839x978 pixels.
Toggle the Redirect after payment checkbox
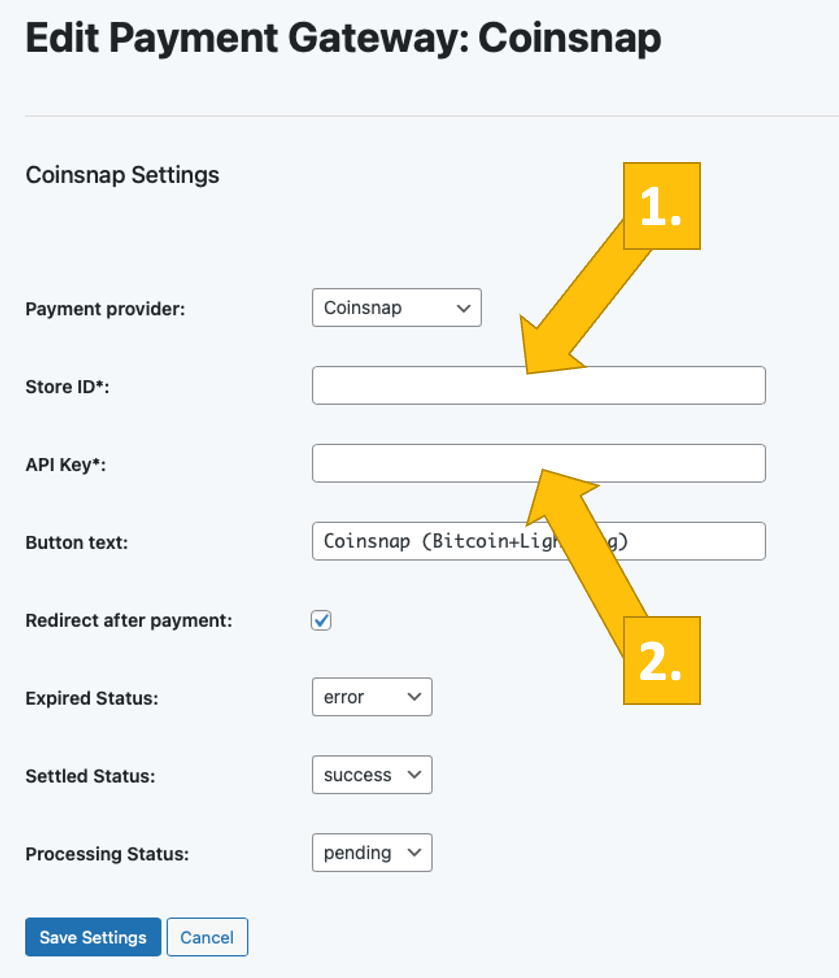click(x=321, y=620)
